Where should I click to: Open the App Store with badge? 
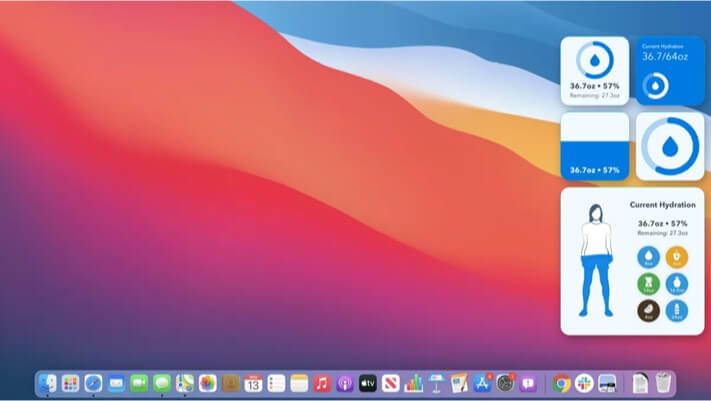482,384
